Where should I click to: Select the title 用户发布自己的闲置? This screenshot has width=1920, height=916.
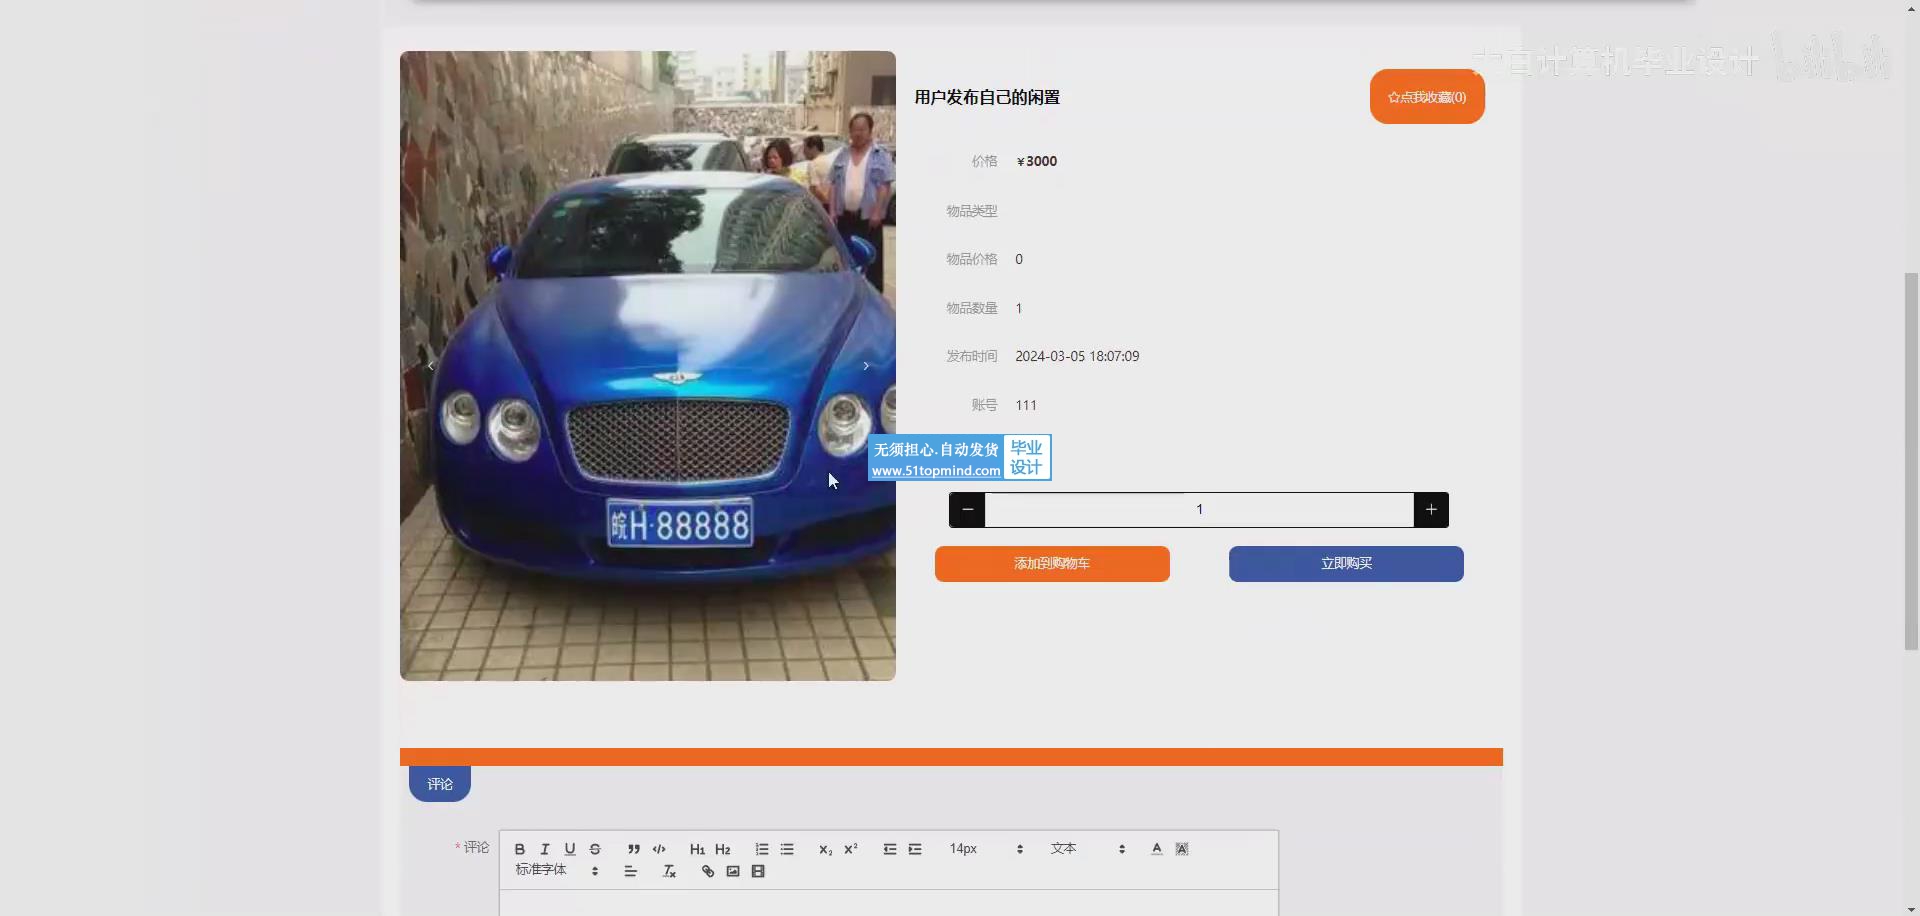987,97
